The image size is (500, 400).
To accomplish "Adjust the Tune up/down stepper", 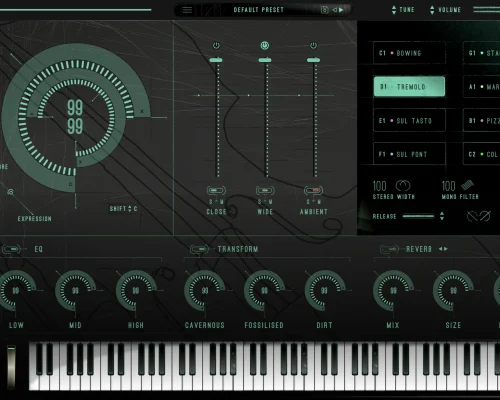I will click(x=394, y=10).
